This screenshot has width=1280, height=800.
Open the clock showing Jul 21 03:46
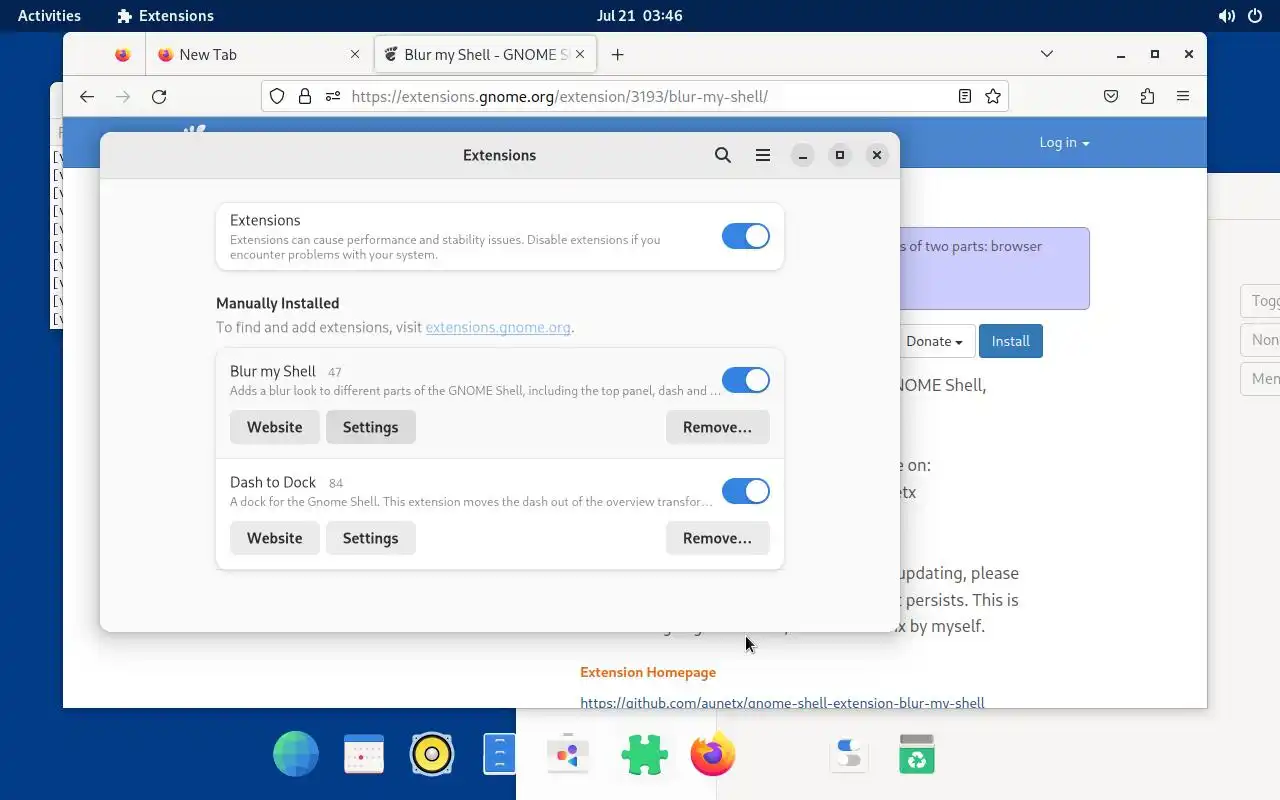coord(639,16)
